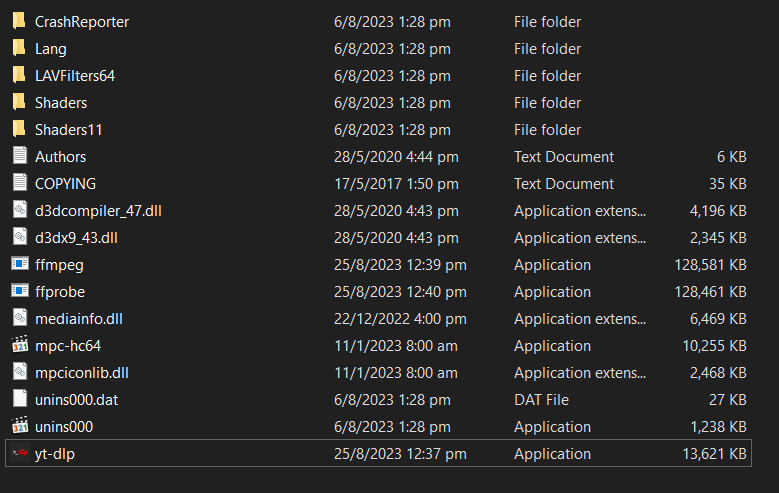Click the Shaders folder icon
The height and width of the screenshot is (493, 779).
coord(19,102)
